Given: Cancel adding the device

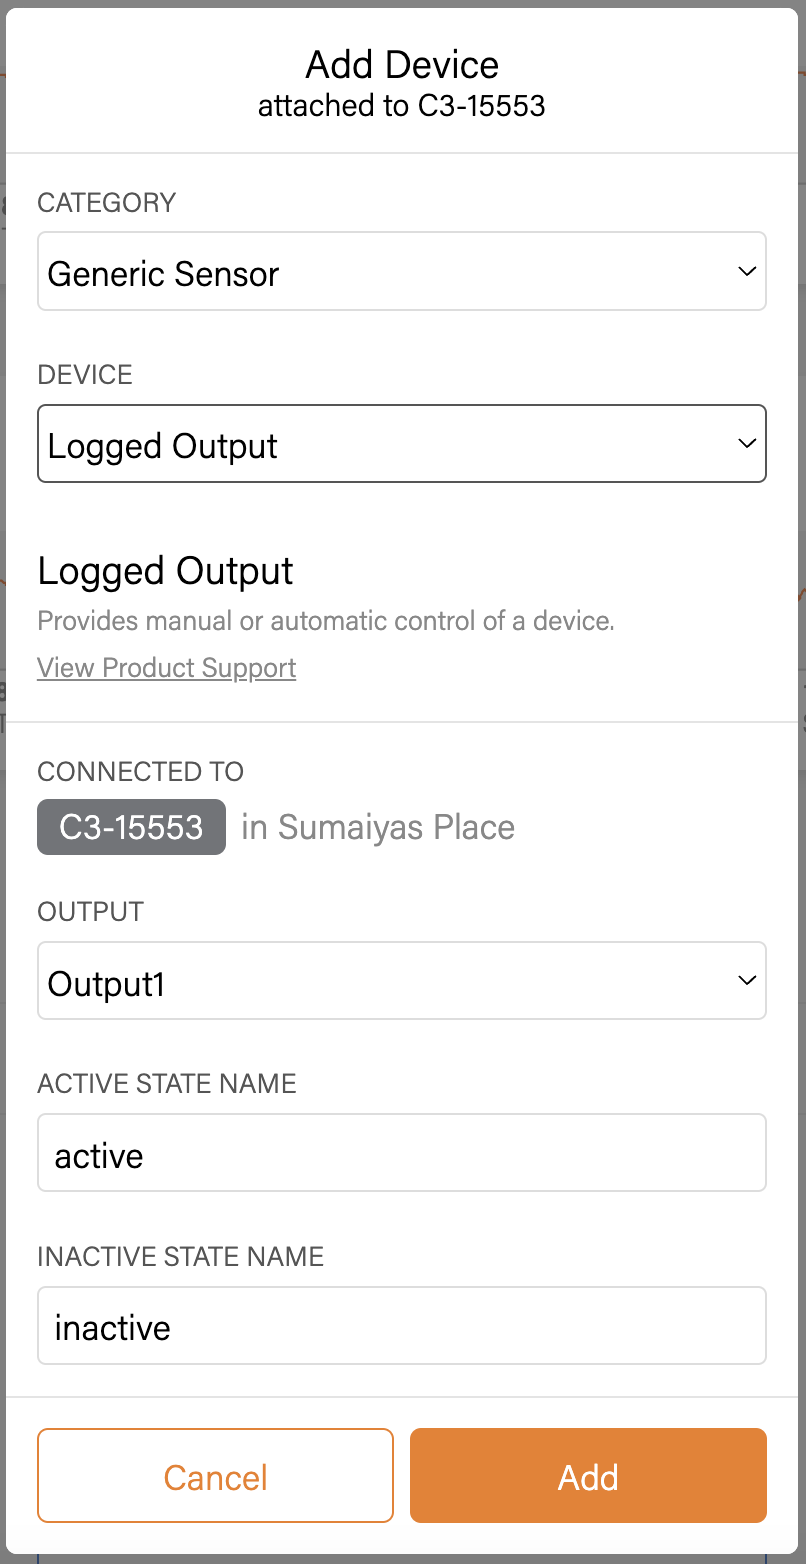Looking at the screenshot, I should (x=215, y=1476).
